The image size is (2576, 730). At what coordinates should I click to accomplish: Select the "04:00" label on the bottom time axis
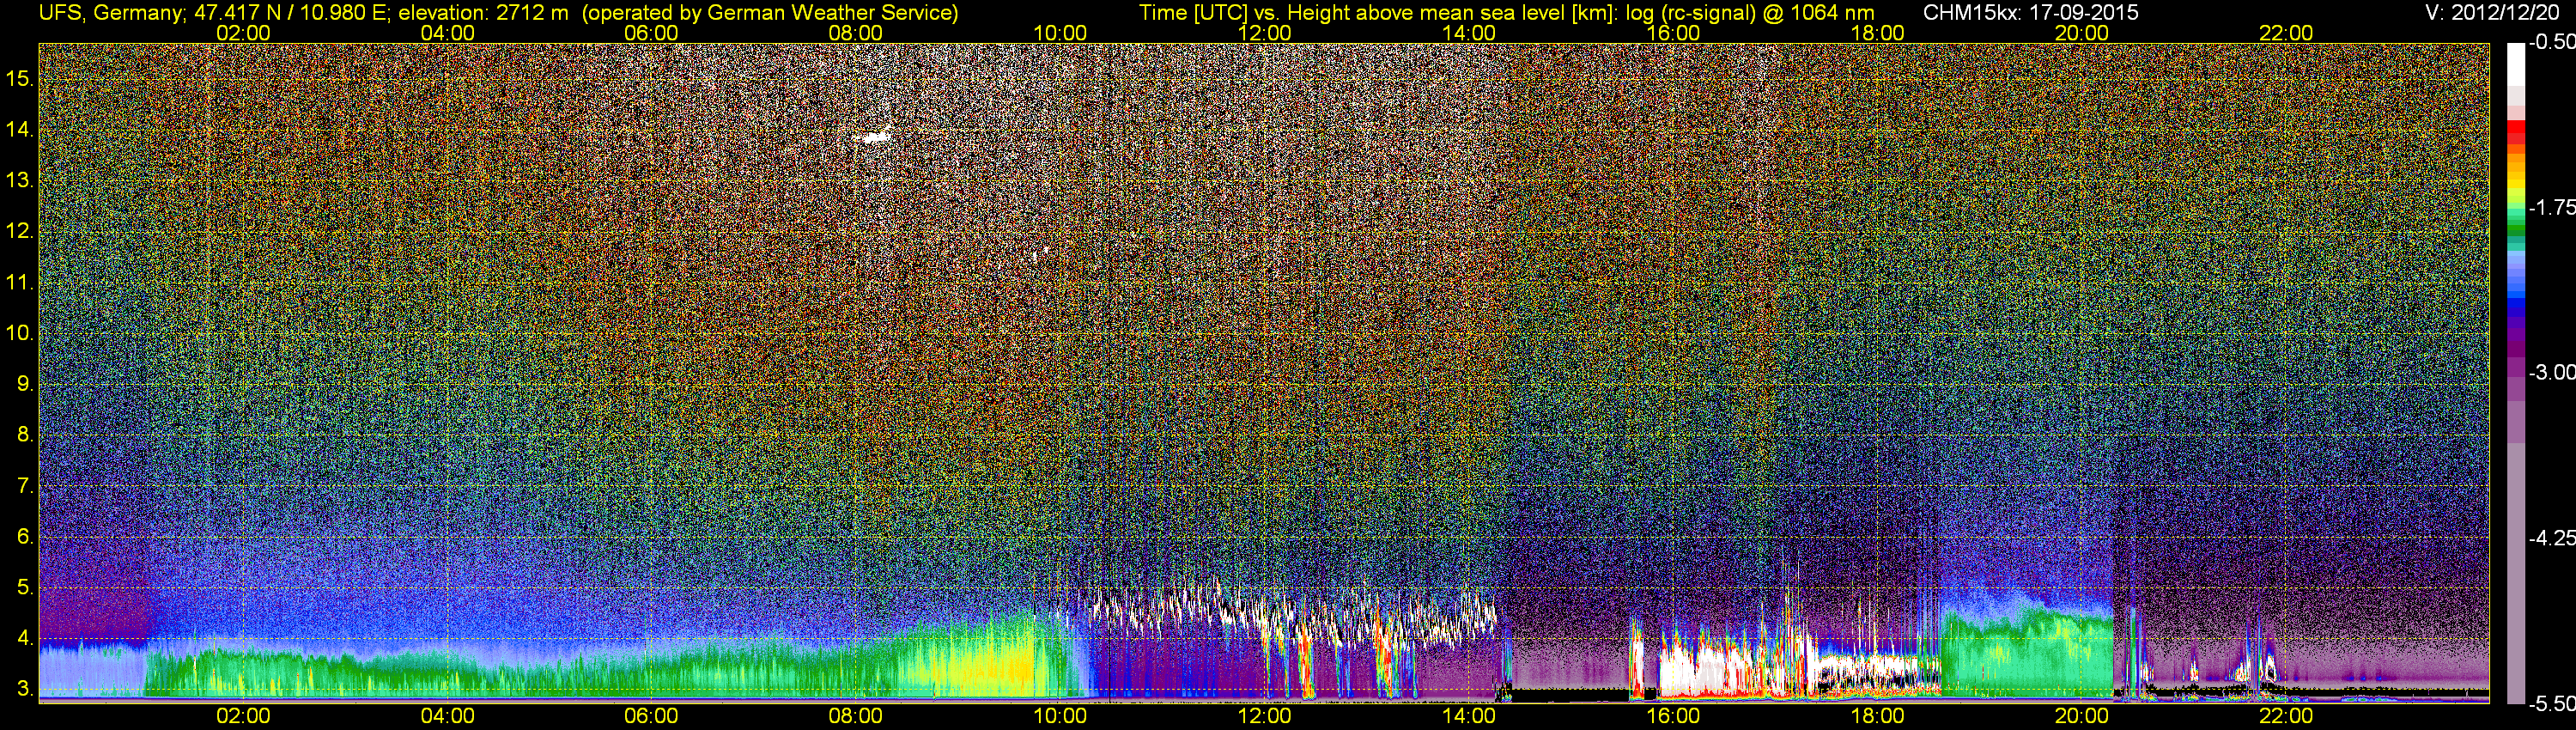(447, 716)
